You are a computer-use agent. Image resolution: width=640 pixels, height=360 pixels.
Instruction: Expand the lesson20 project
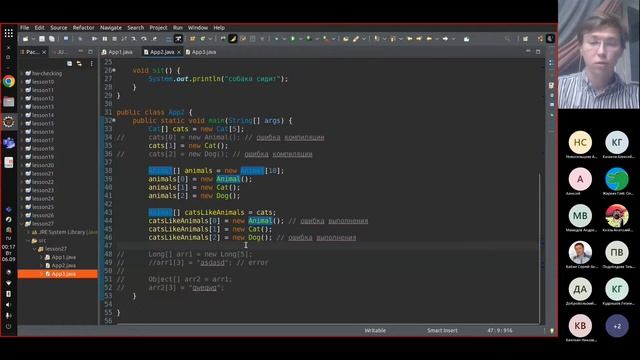(x=22, y=165)
